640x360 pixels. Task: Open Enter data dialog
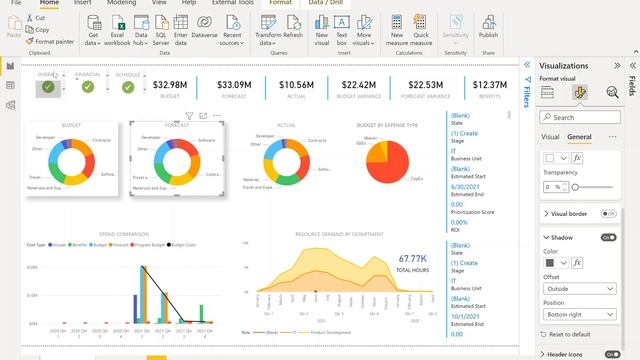[180, 31]
